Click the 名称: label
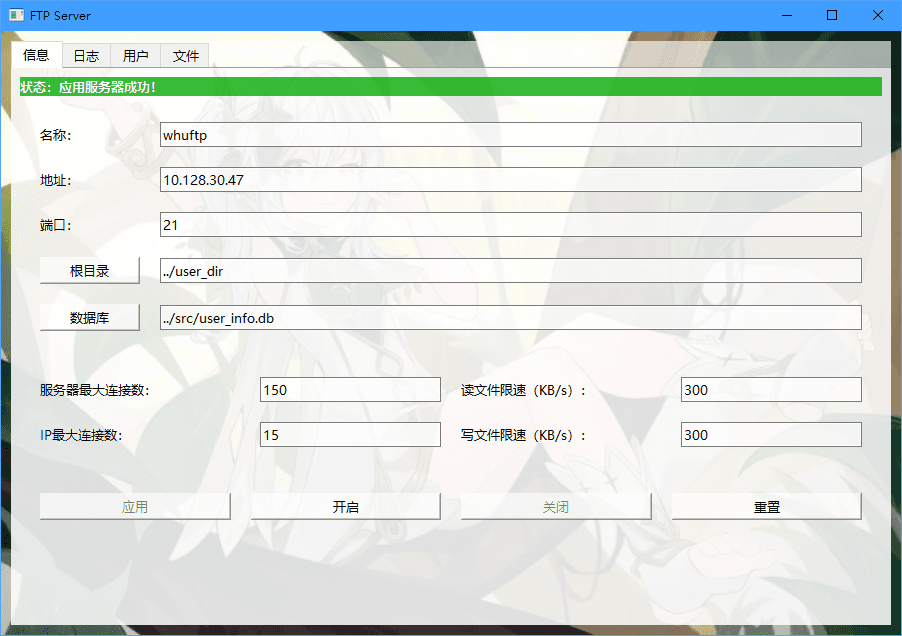The height and width of the screenshot is (636, 902). (55, 135)
